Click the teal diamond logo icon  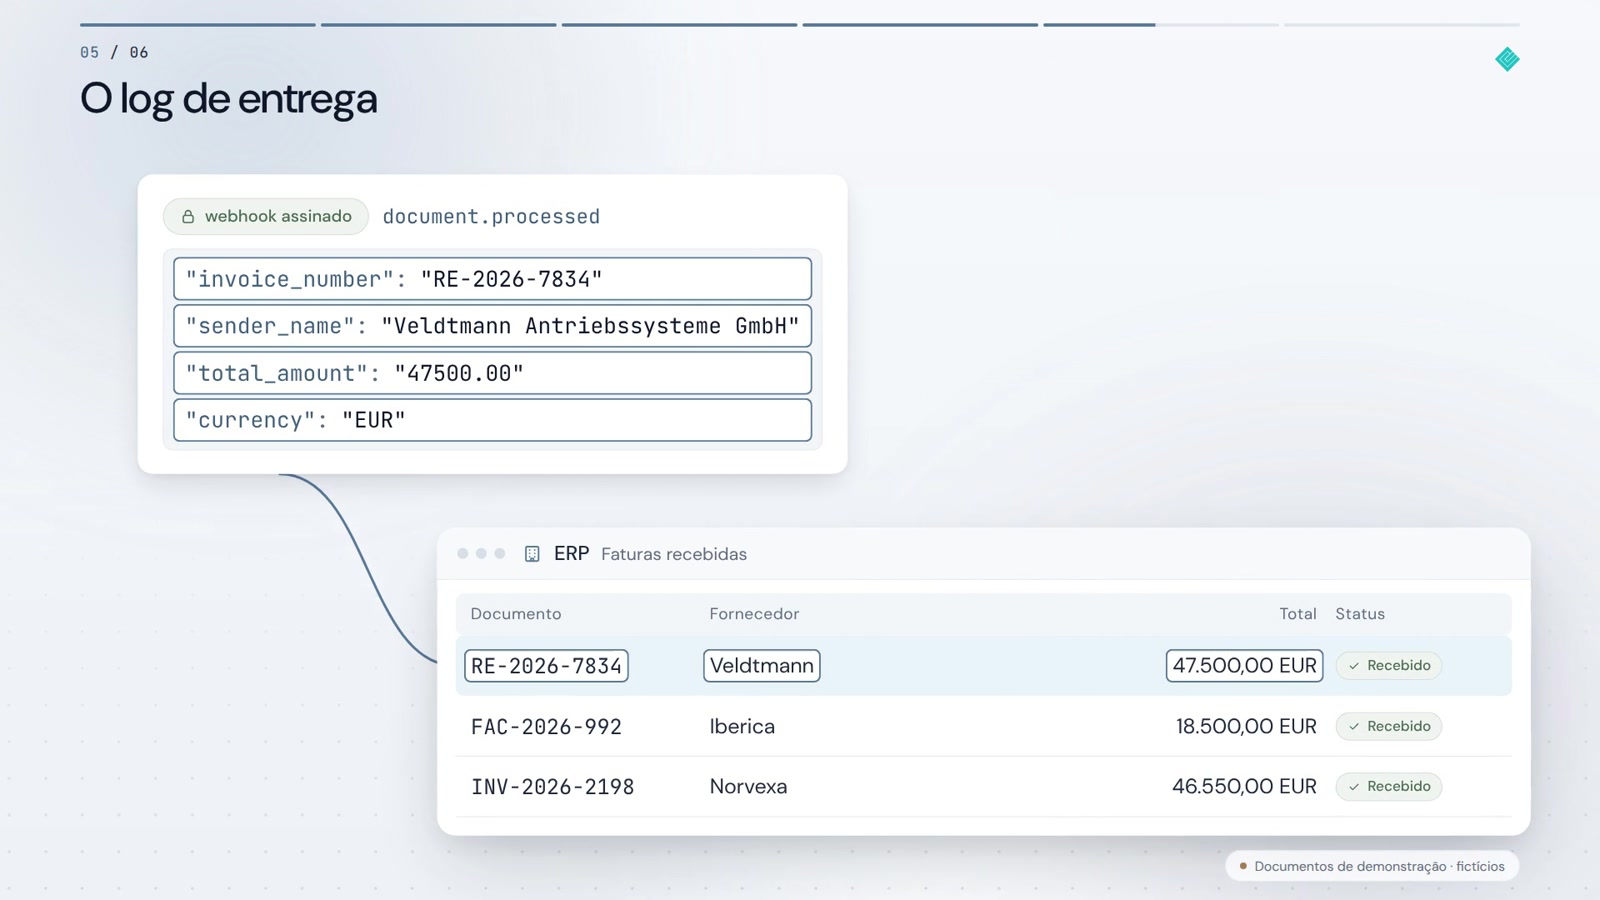point(1507,60)
